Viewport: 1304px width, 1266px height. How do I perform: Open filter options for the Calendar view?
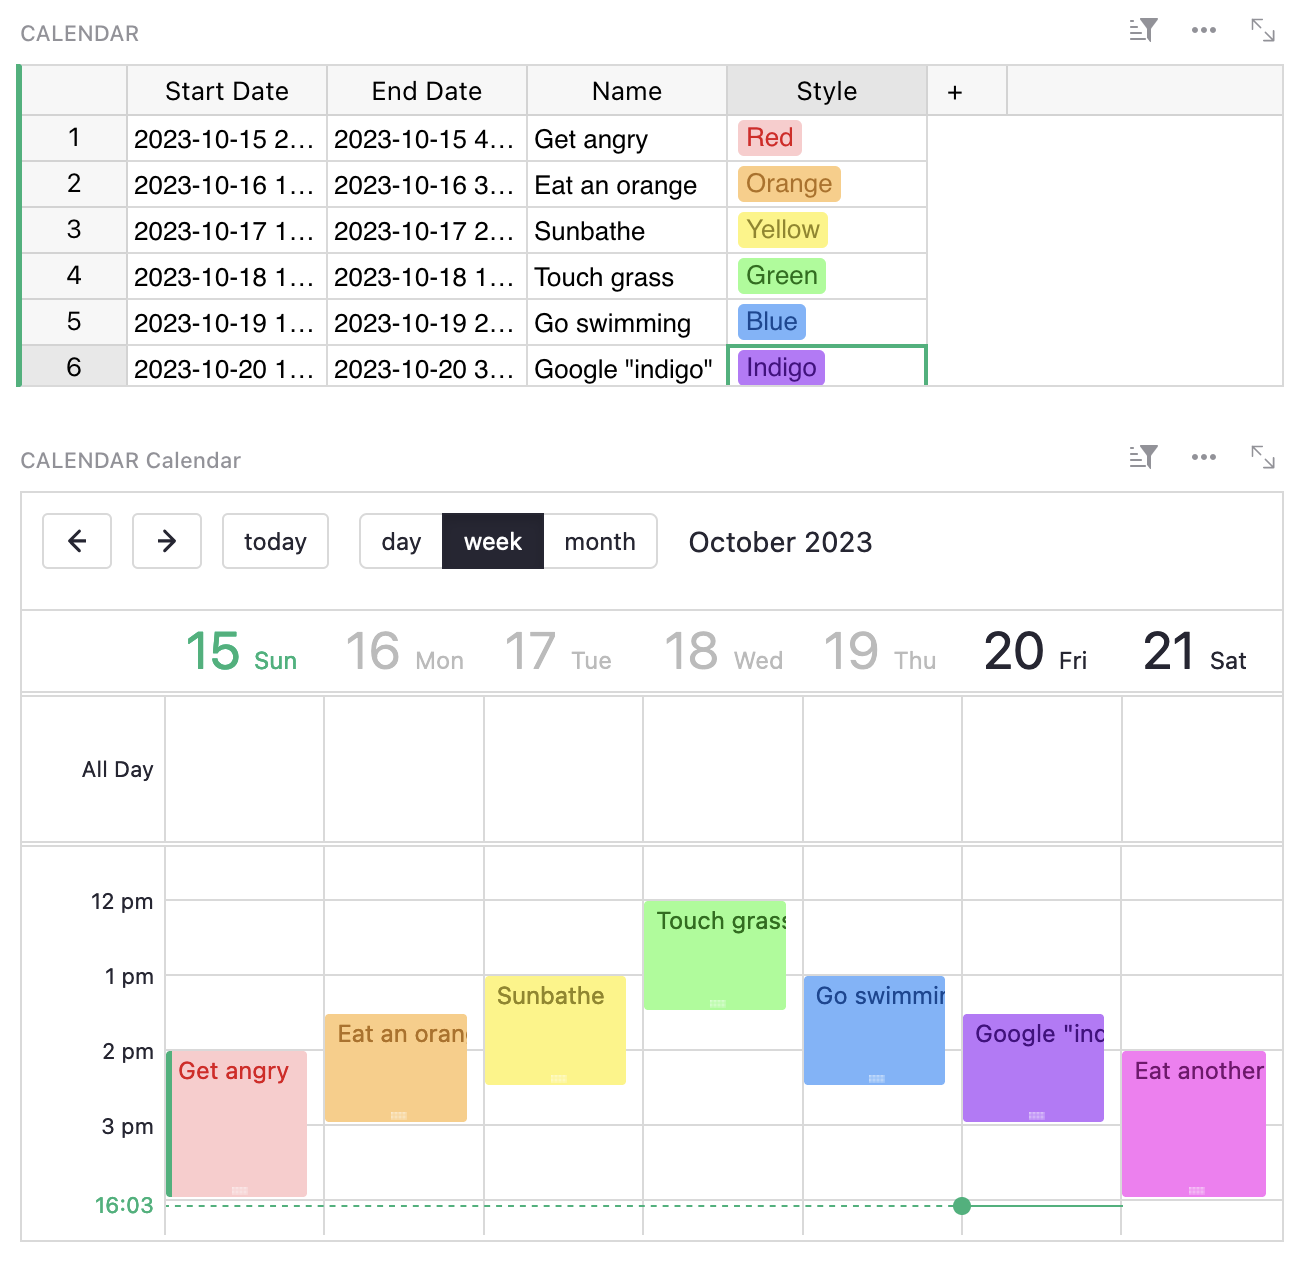point(1142,457)
